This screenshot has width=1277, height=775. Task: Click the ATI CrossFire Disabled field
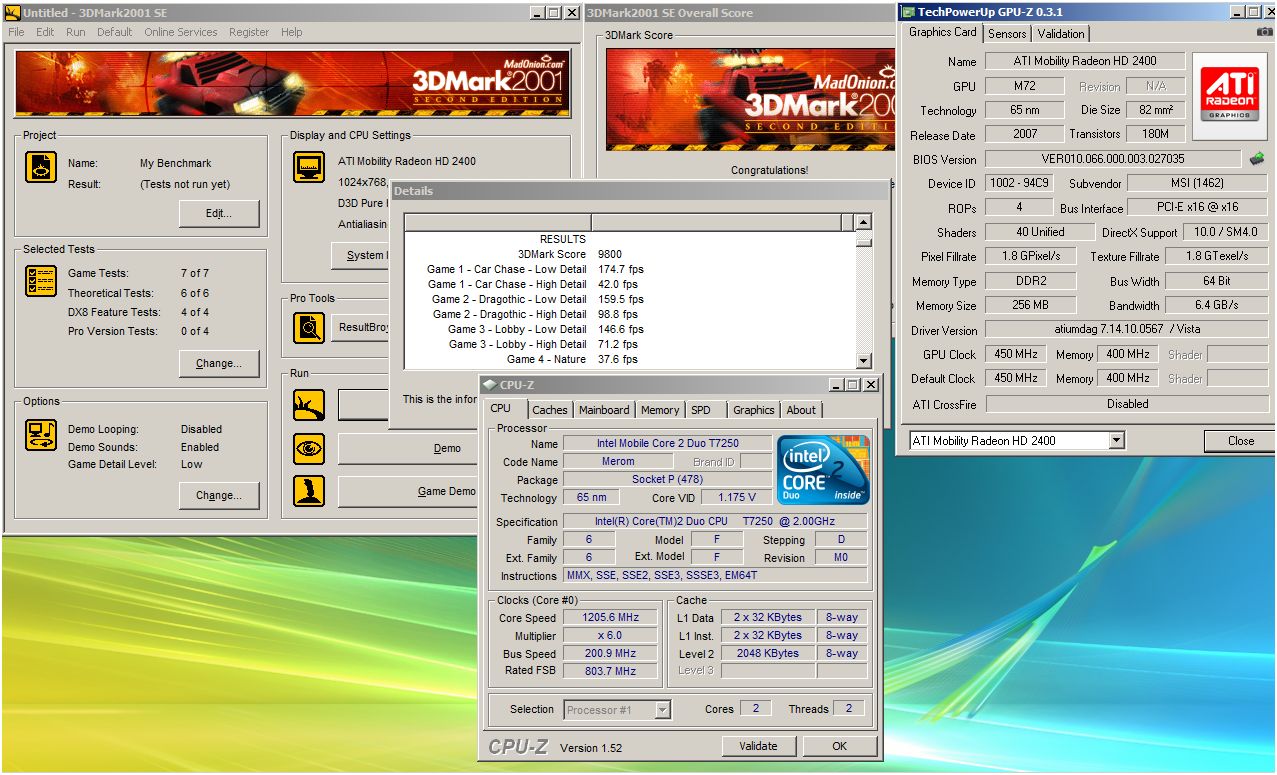click(x=1127, y=404)
